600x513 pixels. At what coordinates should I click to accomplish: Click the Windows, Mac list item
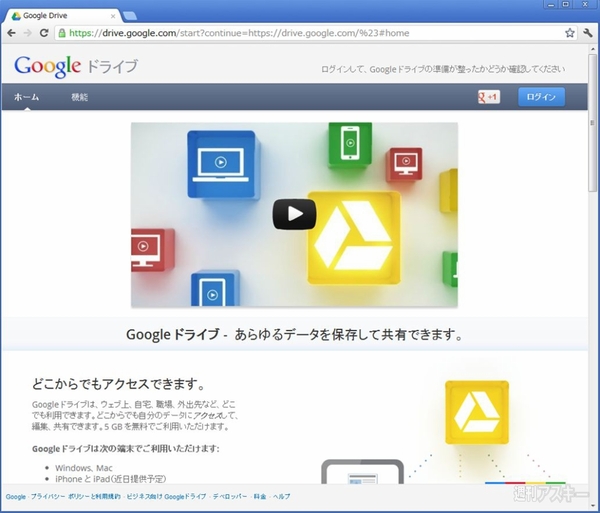pos(84,468)
